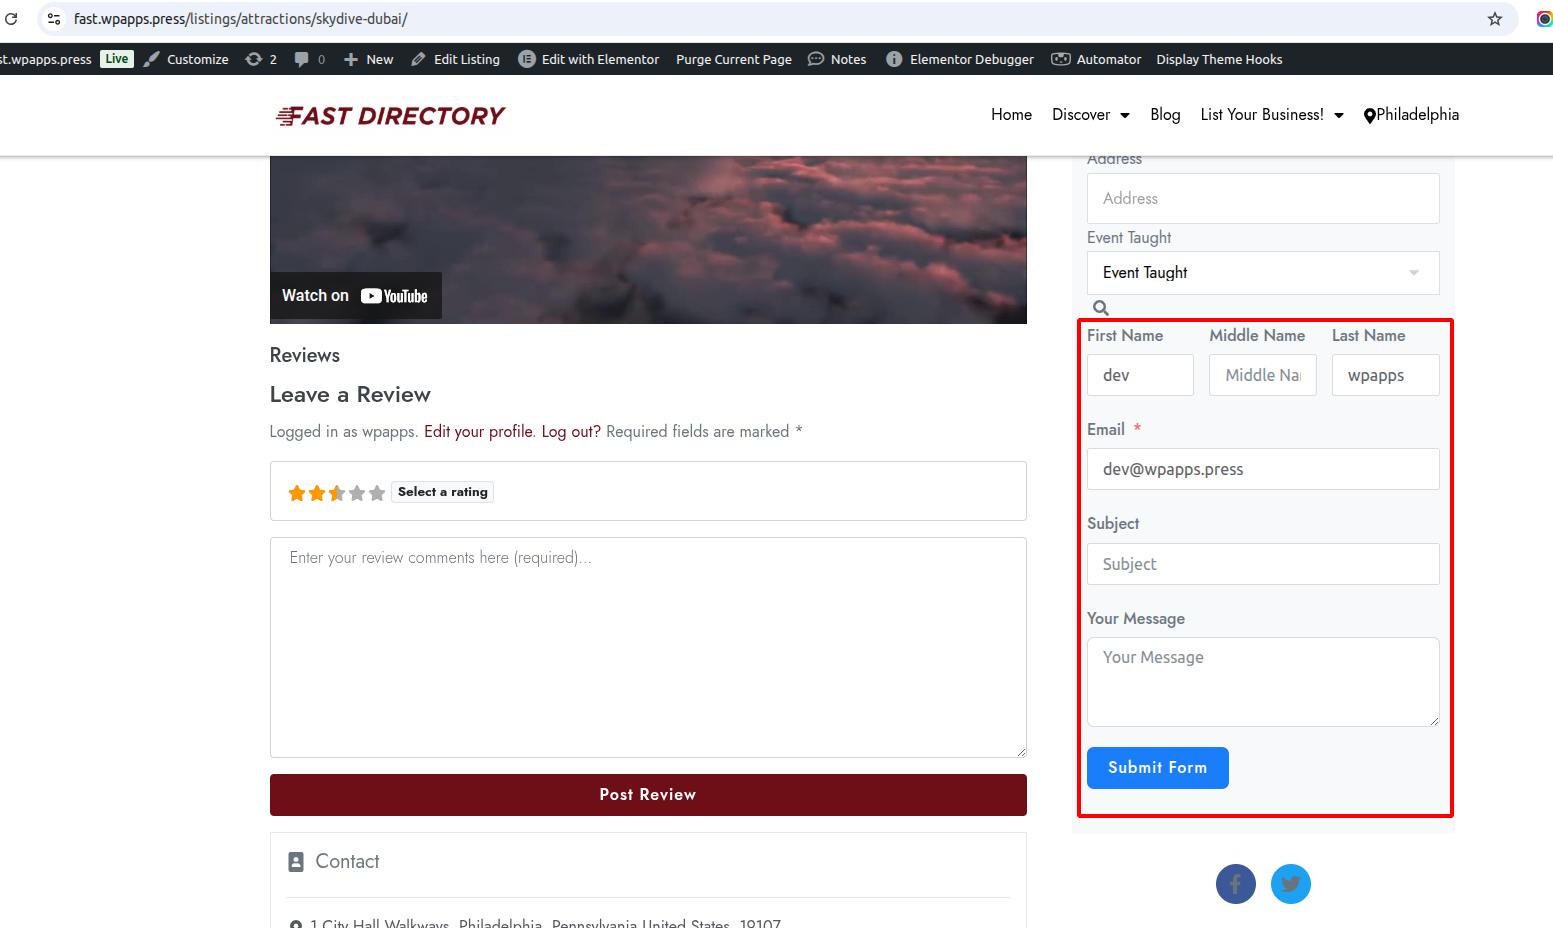This screenshot has height=928, width=1553.
Task: Open the Event Taught dropdown
Action: [x=1262, y=273]
